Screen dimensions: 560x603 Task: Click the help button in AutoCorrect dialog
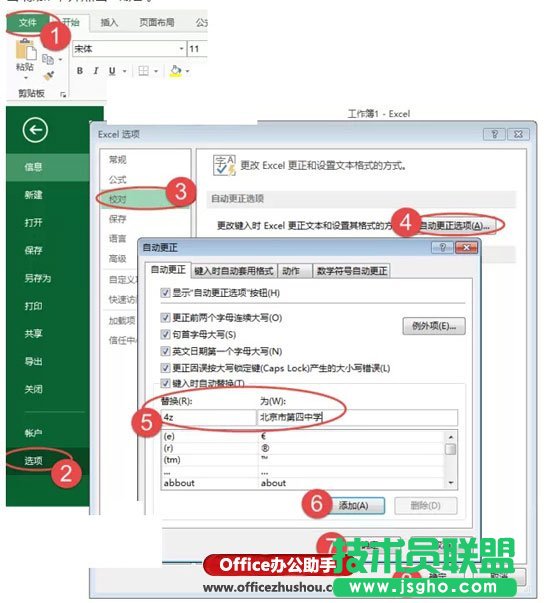(442, 248)
